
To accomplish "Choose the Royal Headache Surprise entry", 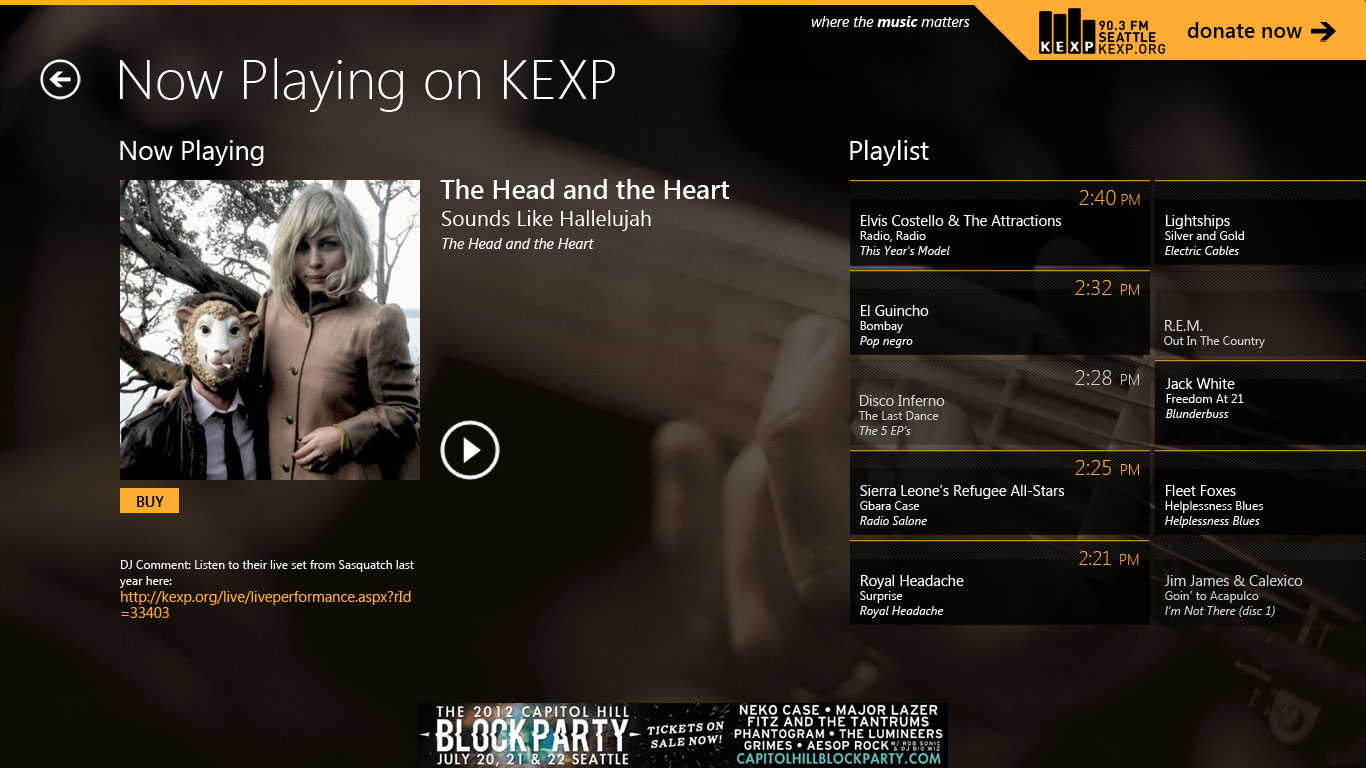I will [1000, 583].
